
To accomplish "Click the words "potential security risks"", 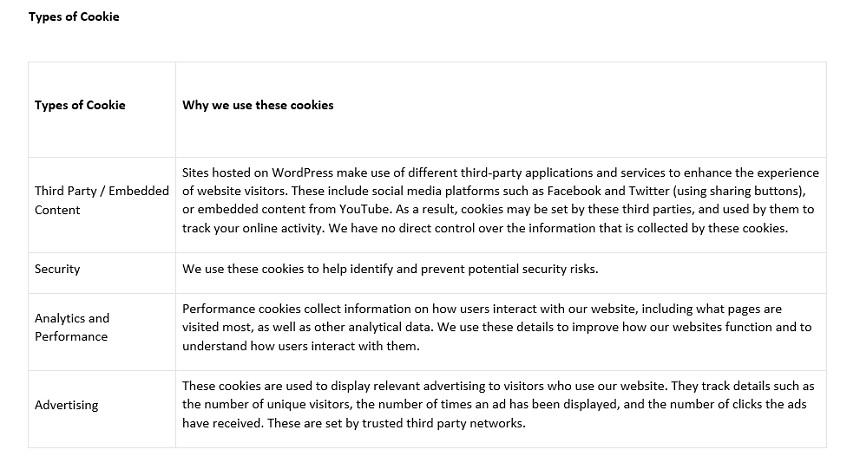I will [547, 269].
